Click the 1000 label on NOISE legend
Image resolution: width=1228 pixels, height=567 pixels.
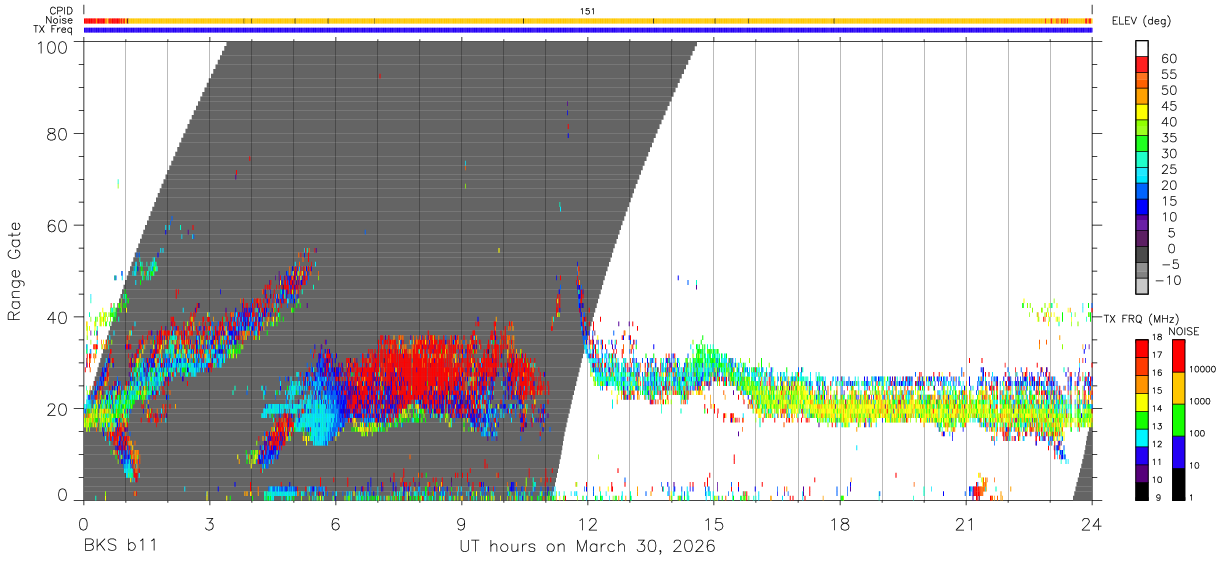1198,401
